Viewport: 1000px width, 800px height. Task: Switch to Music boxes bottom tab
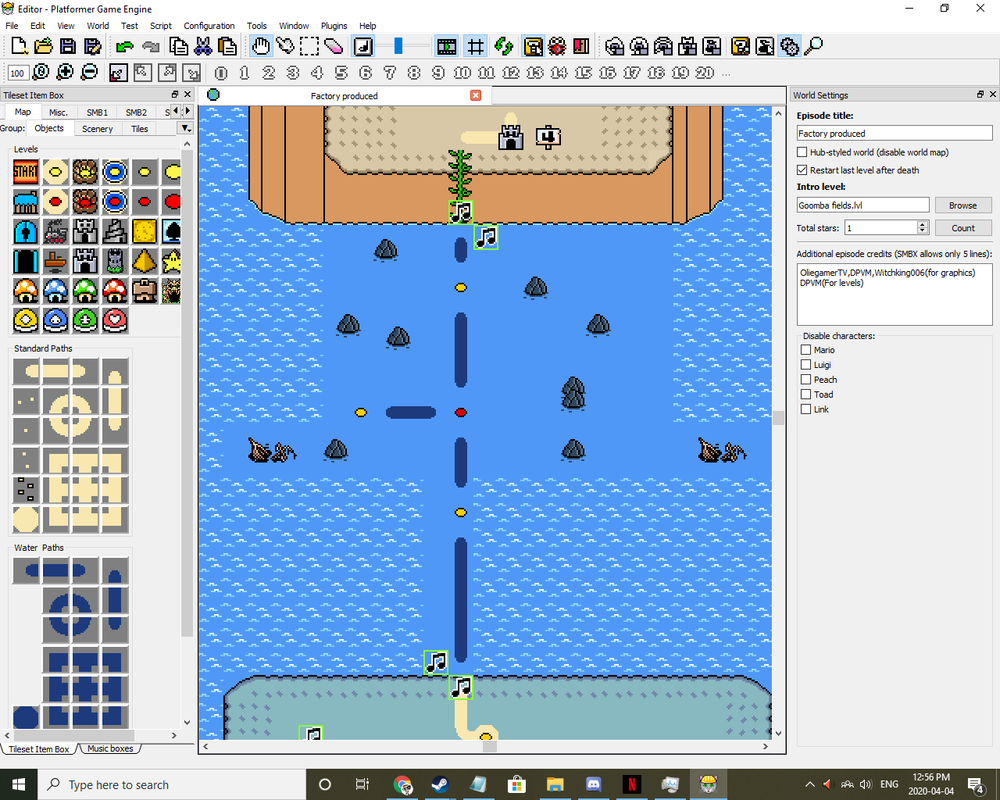(x=110, y=749)
